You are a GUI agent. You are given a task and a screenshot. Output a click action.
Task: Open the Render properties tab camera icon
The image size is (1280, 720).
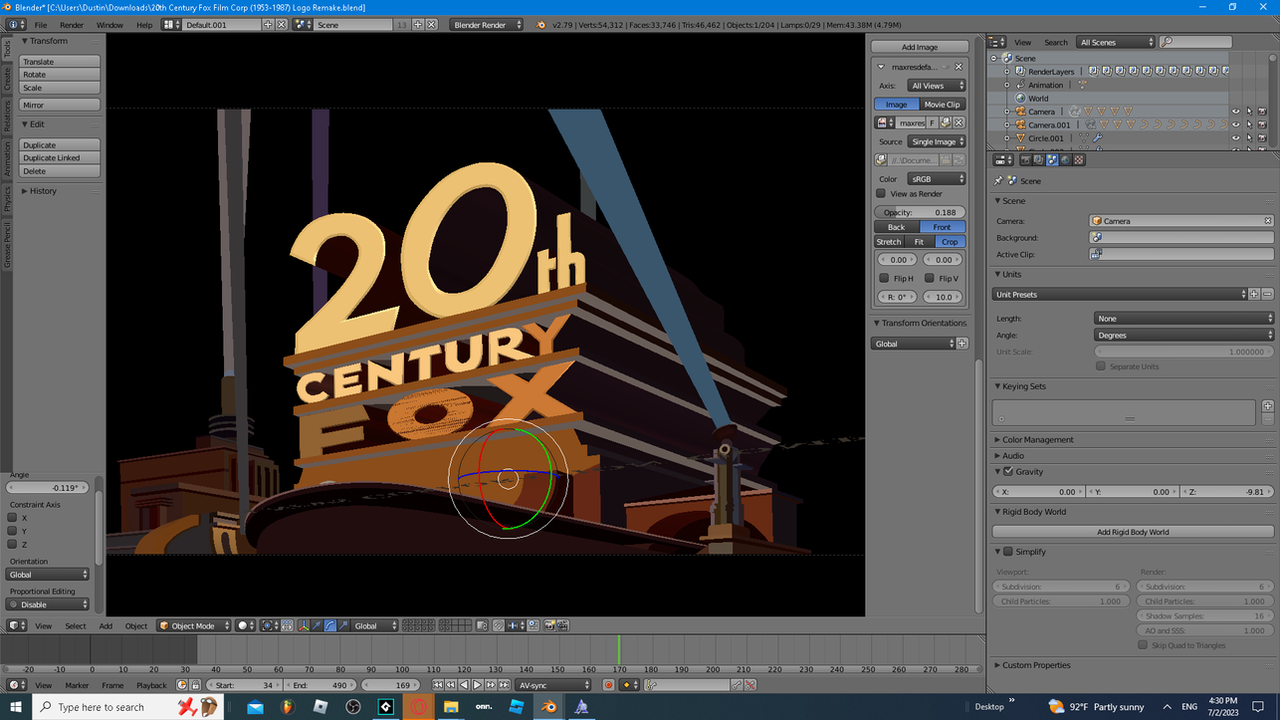(1025, 160)
